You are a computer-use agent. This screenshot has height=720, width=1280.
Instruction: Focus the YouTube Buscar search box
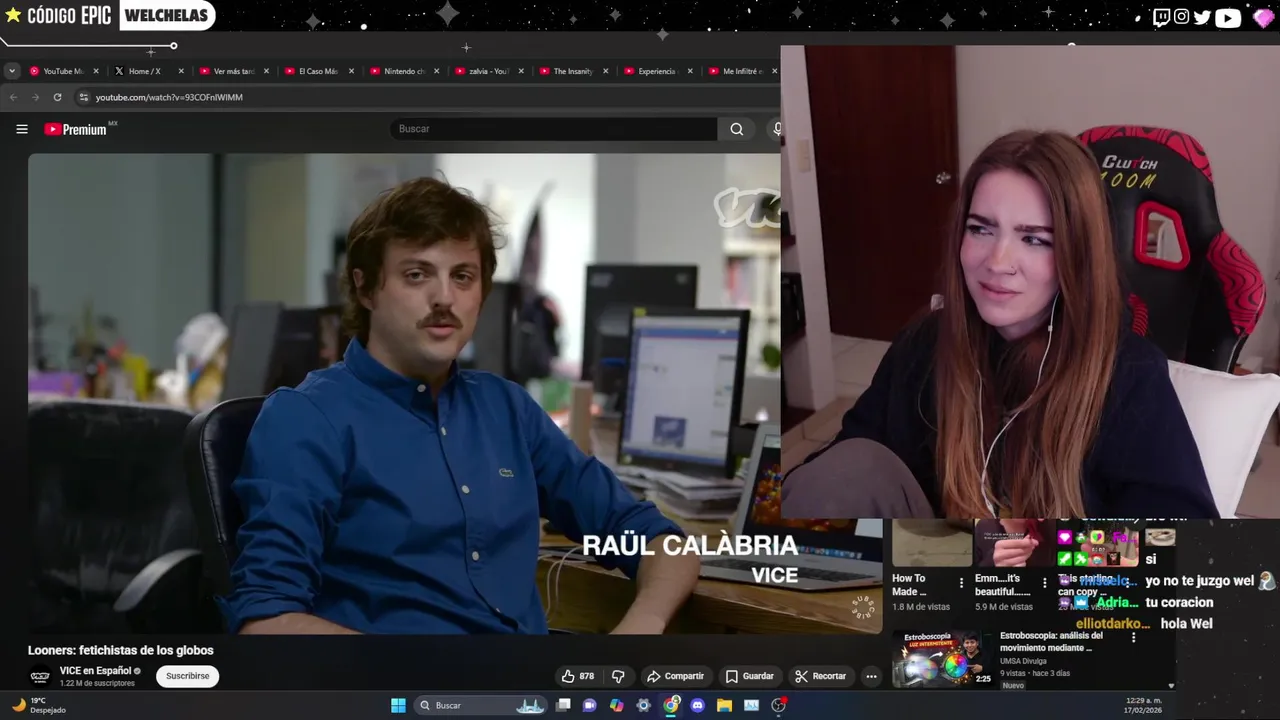553,129
